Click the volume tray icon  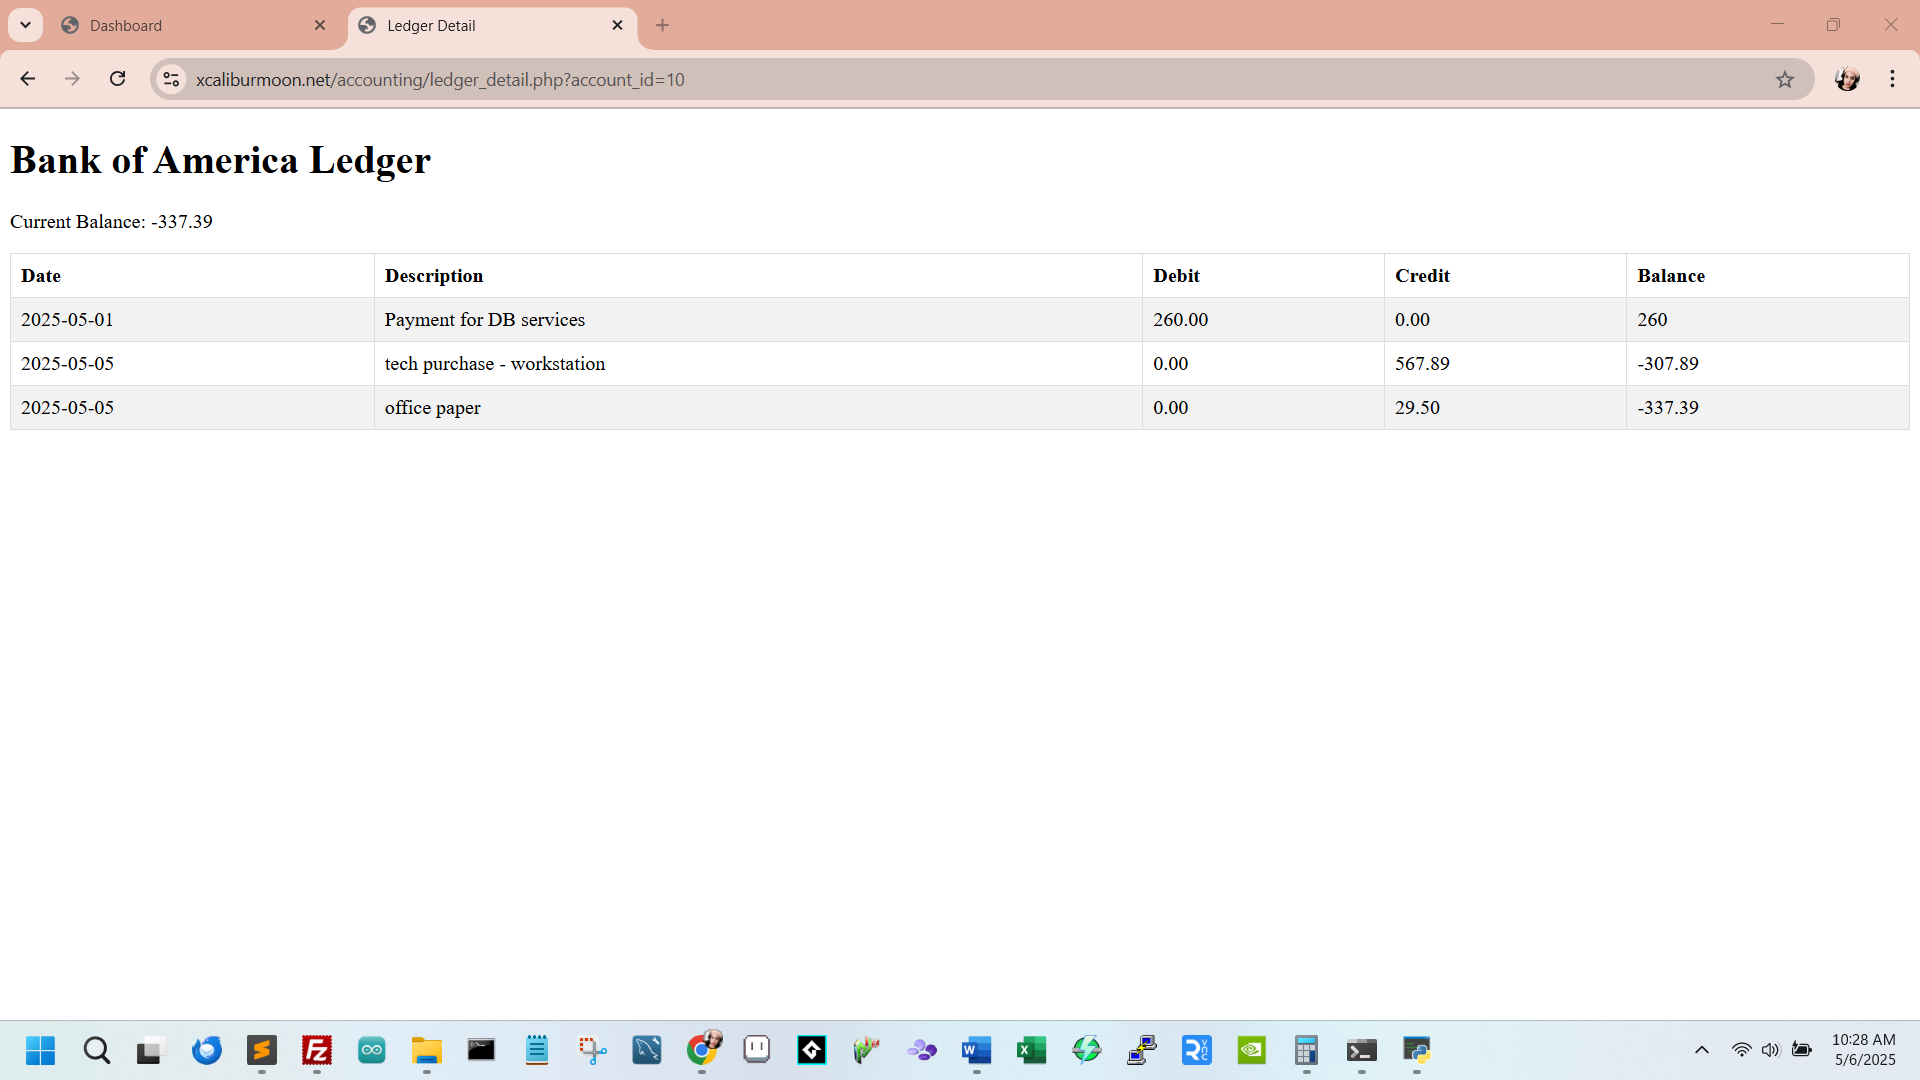click(1771, 1050)
